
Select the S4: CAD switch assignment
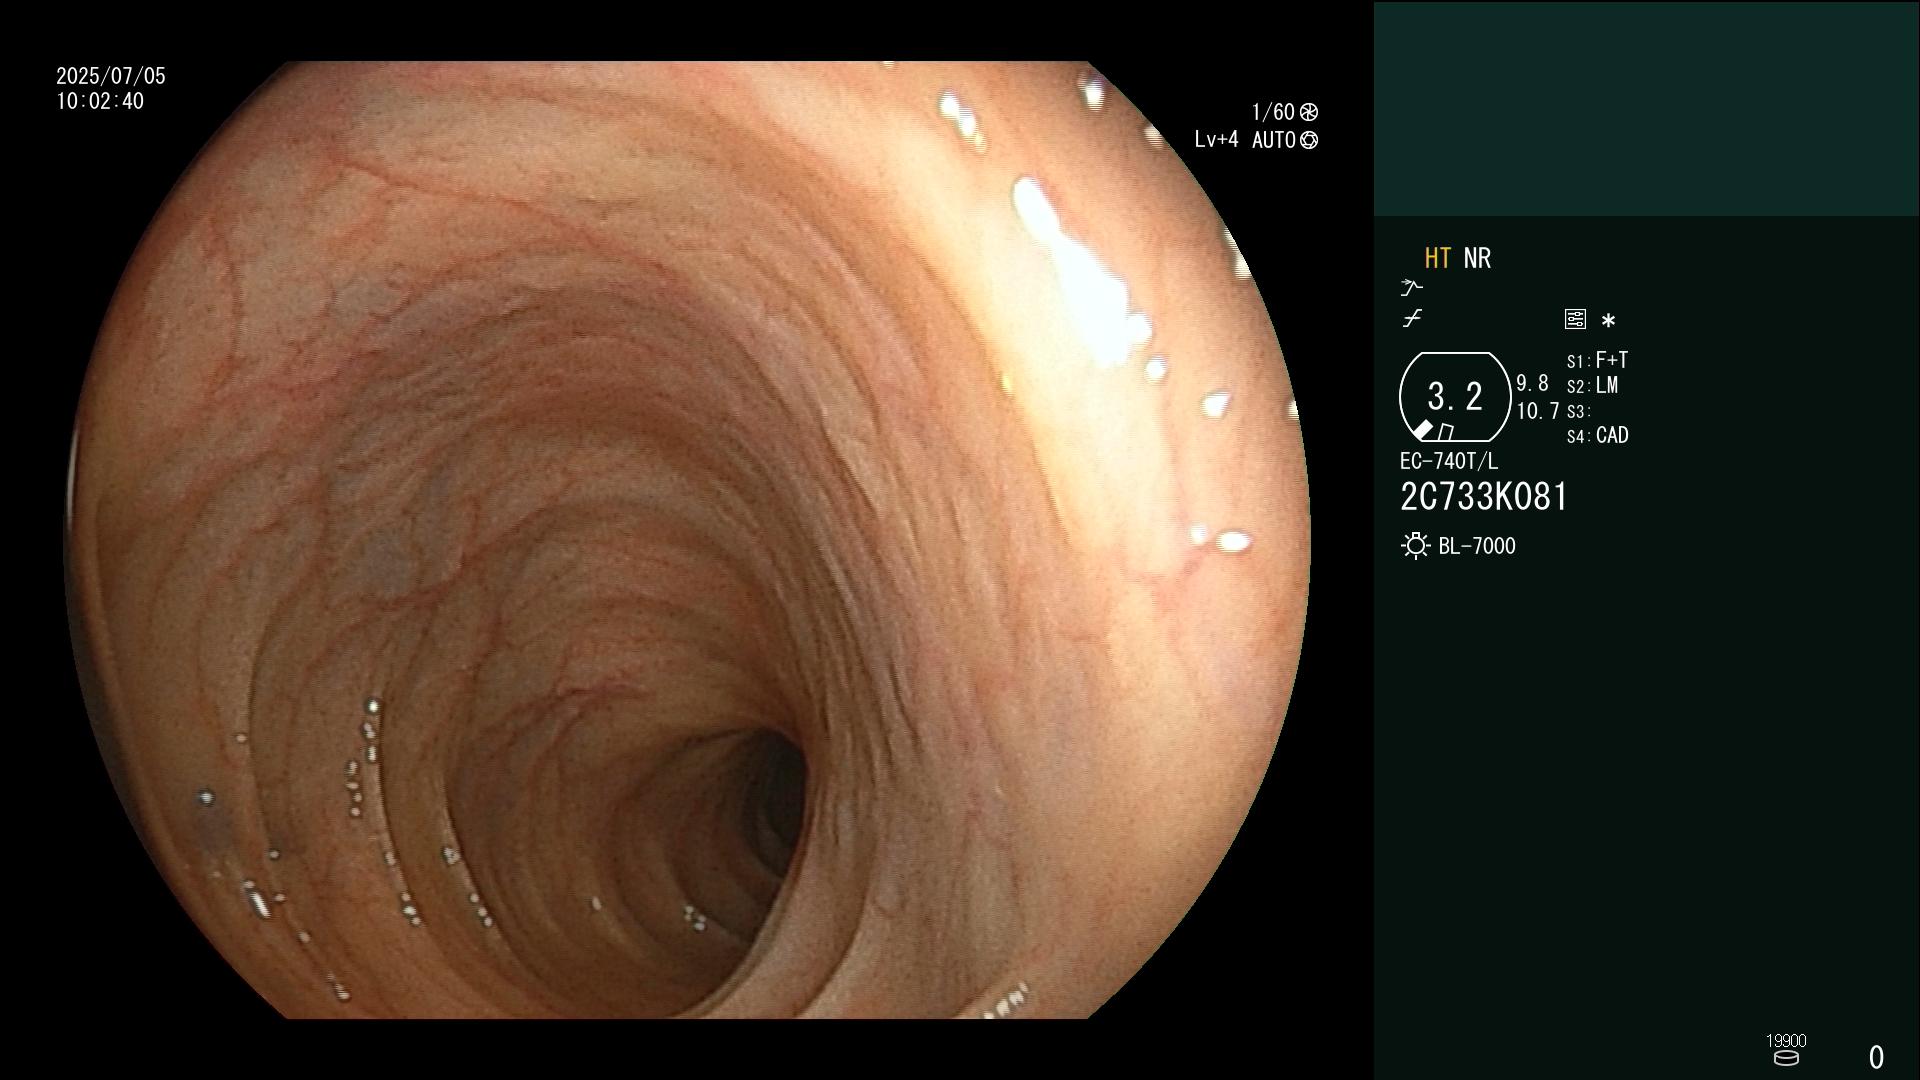coord(1597,436)
